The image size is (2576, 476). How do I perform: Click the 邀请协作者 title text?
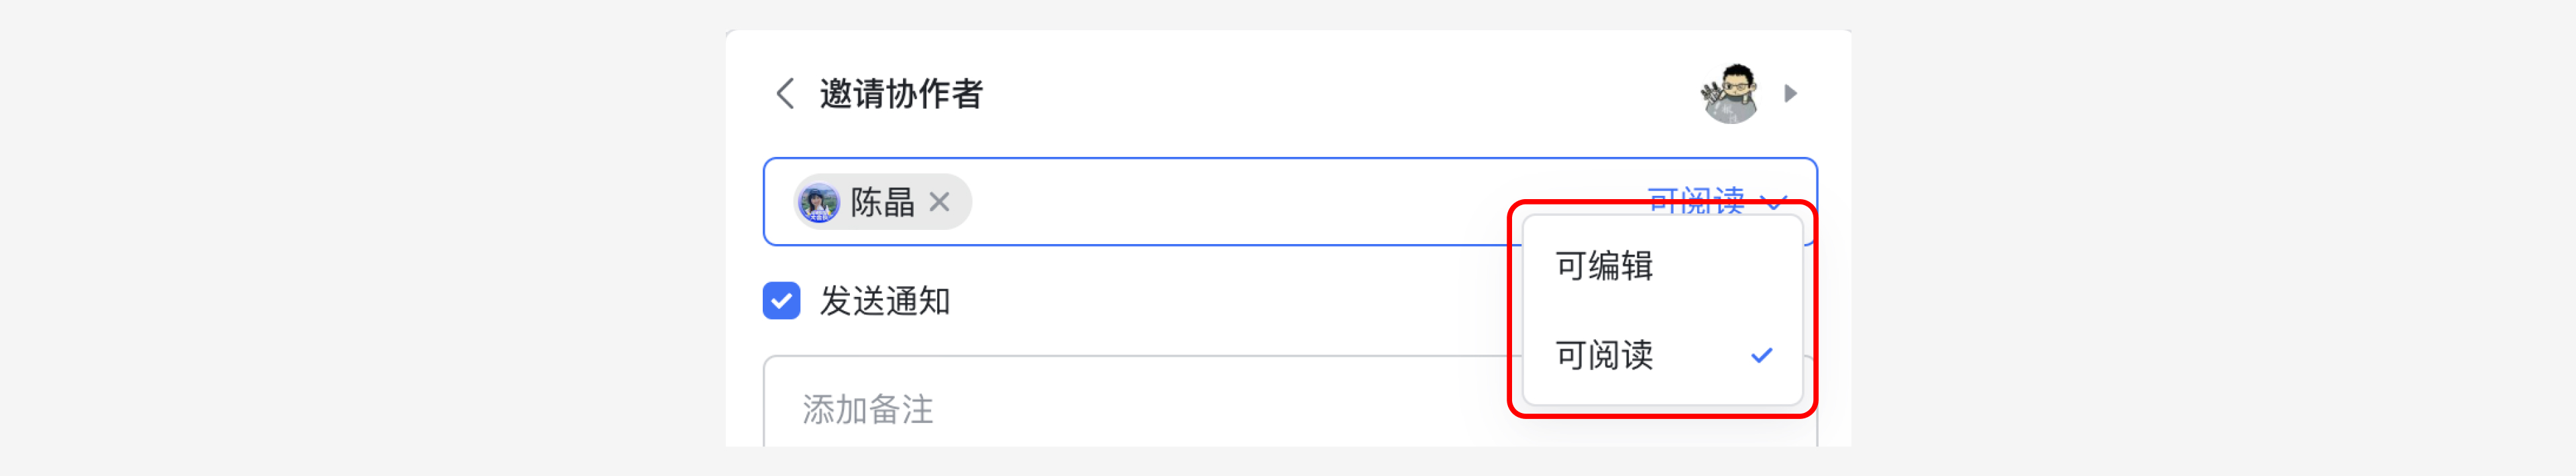point(901,94)
